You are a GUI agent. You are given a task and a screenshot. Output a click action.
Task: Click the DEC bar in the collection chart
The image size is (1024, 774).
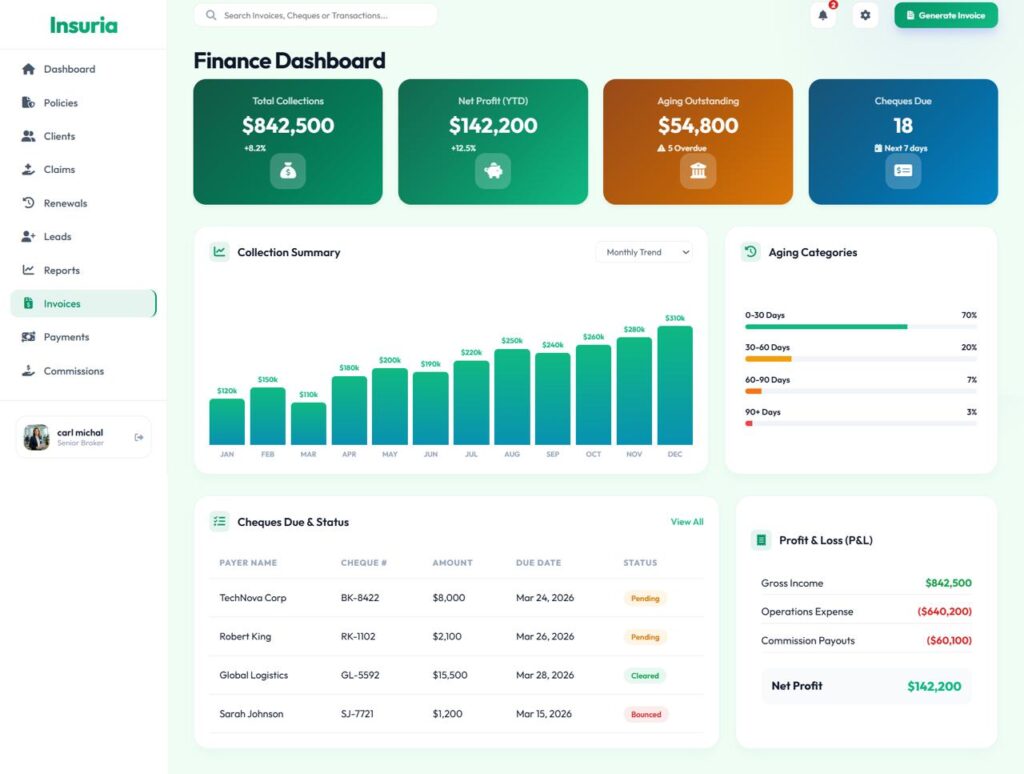675,385
